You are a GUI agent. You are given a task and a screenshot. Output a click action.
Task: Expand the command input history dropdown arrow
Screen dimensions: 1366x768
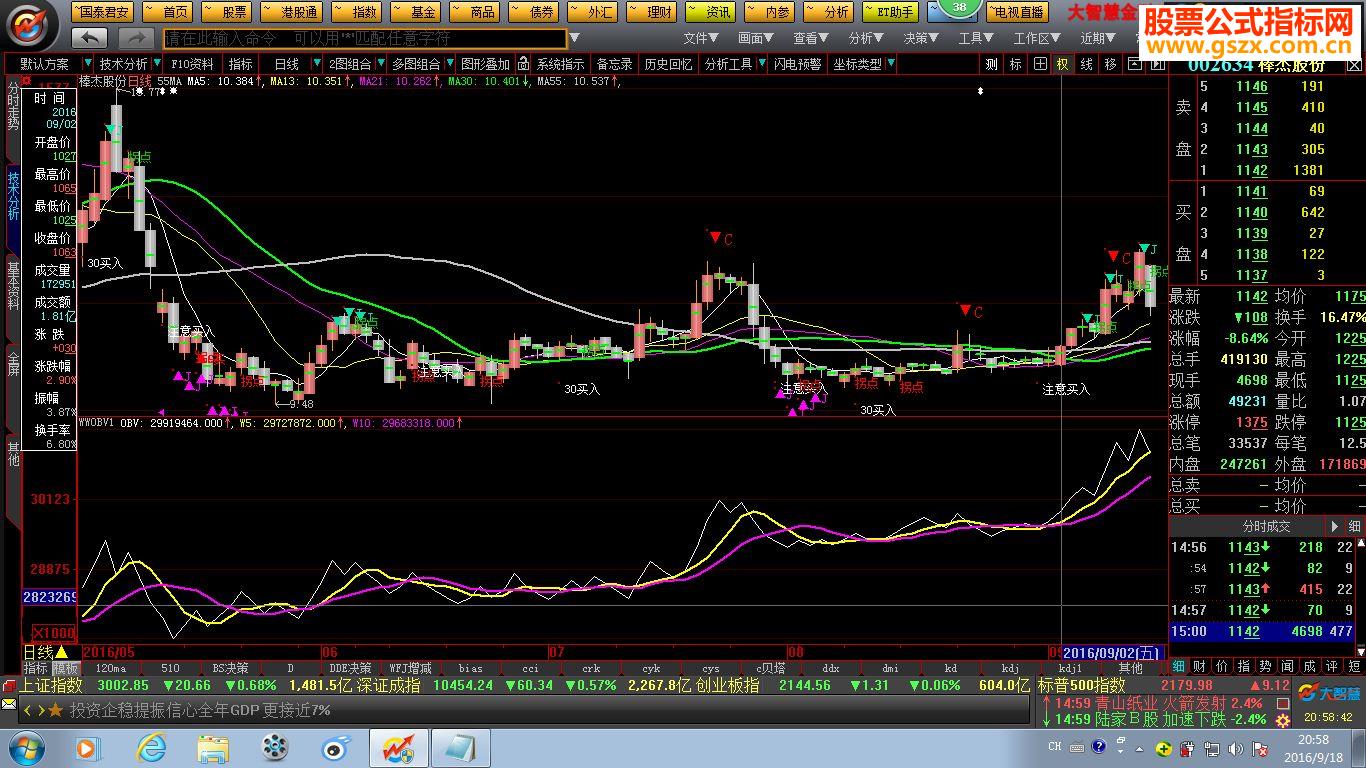coord(574,38)
